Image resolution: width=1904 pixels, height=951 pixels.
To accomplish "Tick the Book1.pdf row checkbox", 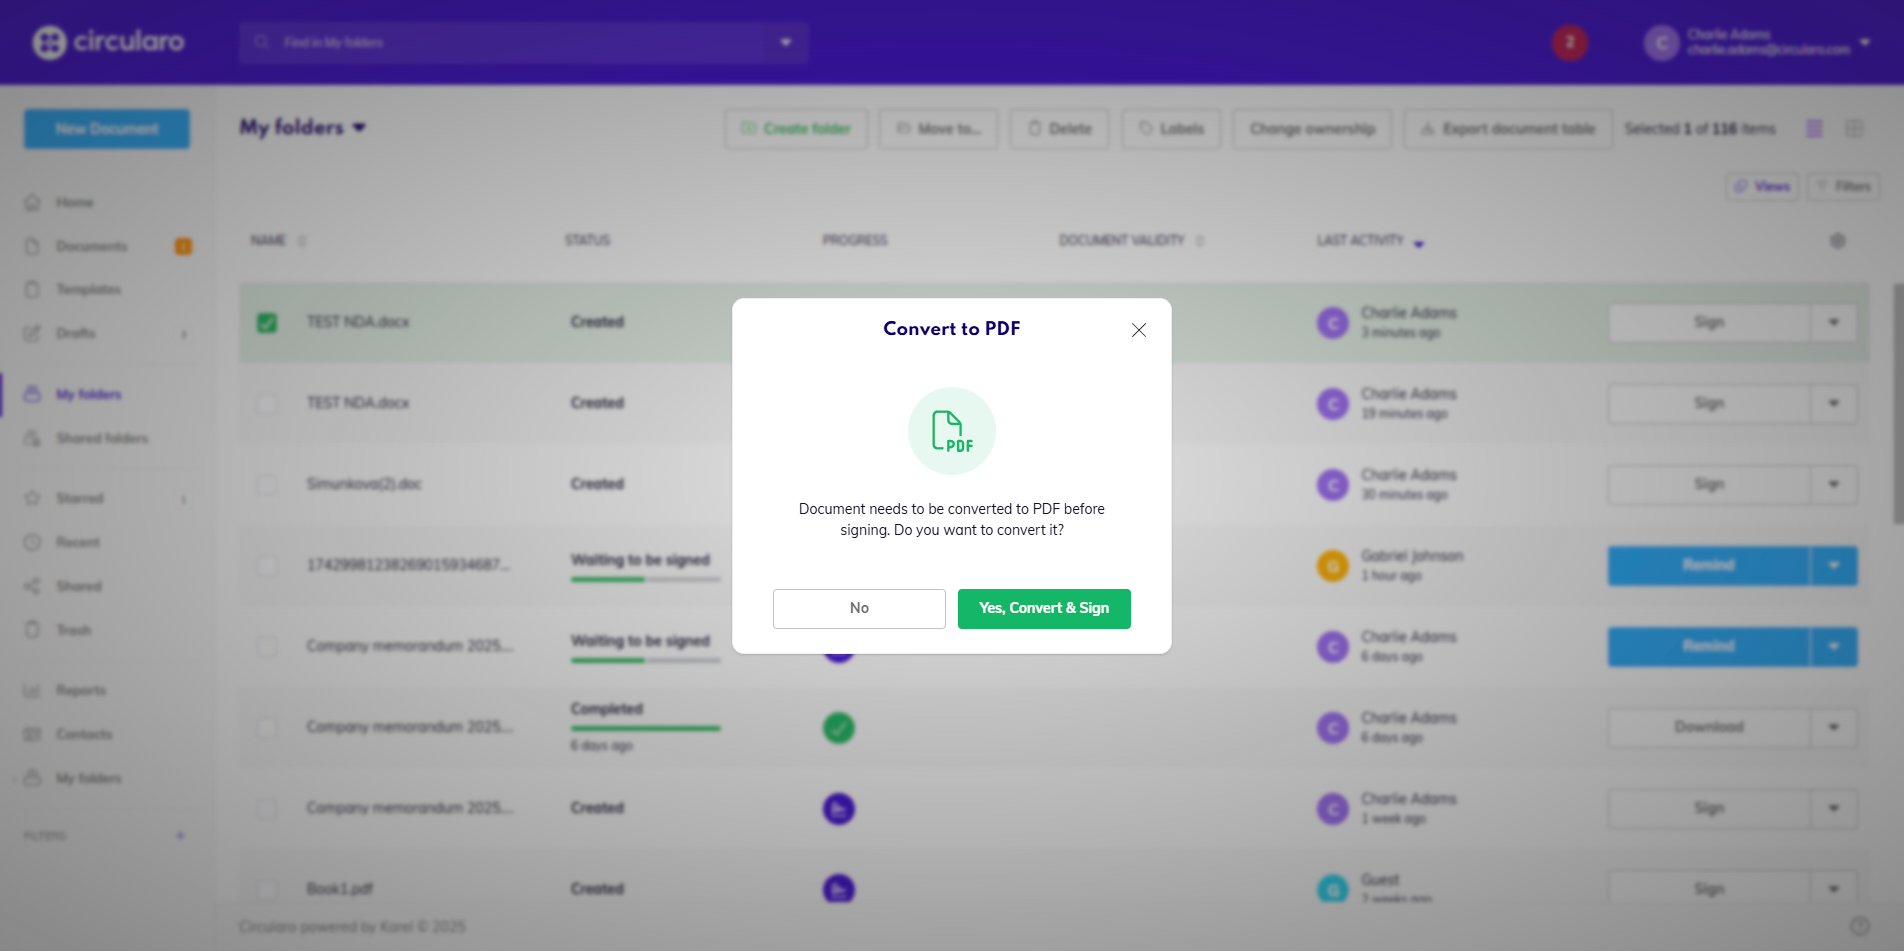I will [267, 888].
